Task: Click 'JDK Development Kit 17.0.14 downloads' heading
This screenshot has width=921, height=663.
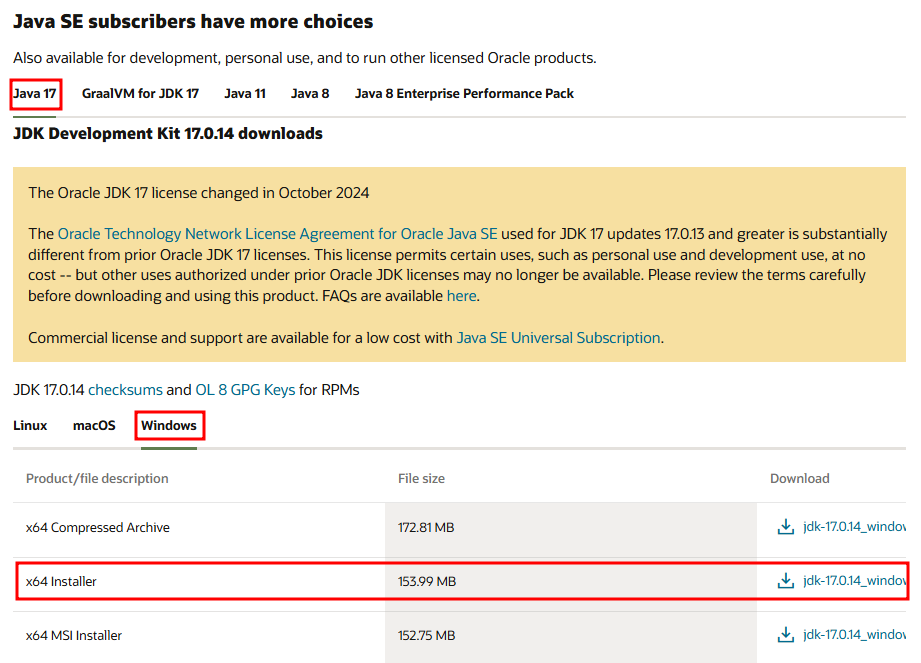Action: point(168,134)
